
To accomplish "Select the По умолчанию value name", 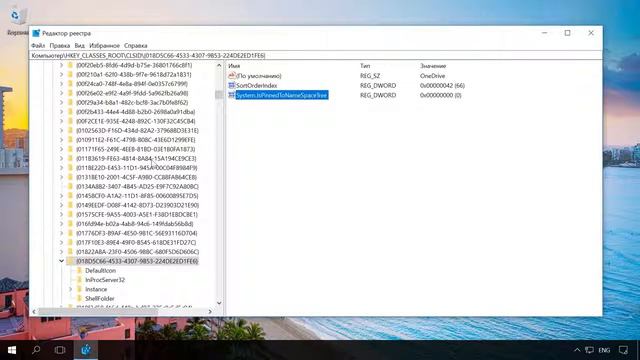I will (259, 76).
